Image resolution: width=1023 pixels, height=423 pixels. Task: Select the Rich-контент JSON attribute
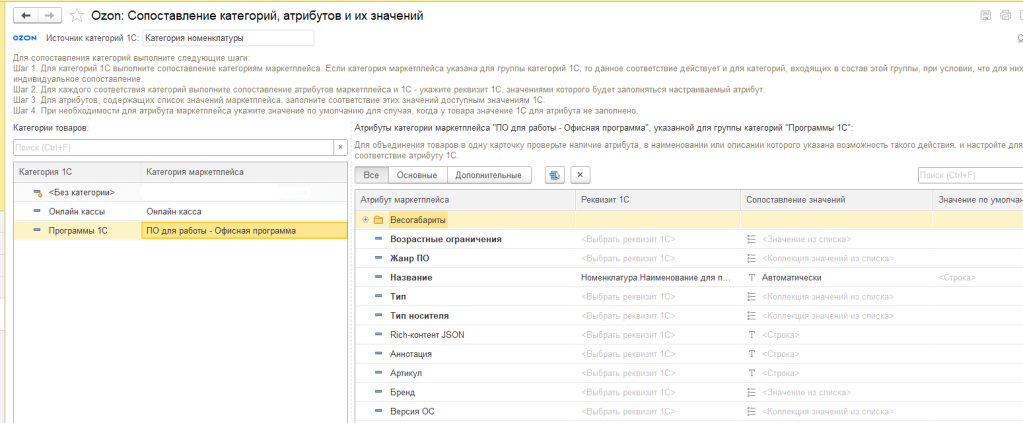(427, 335)
